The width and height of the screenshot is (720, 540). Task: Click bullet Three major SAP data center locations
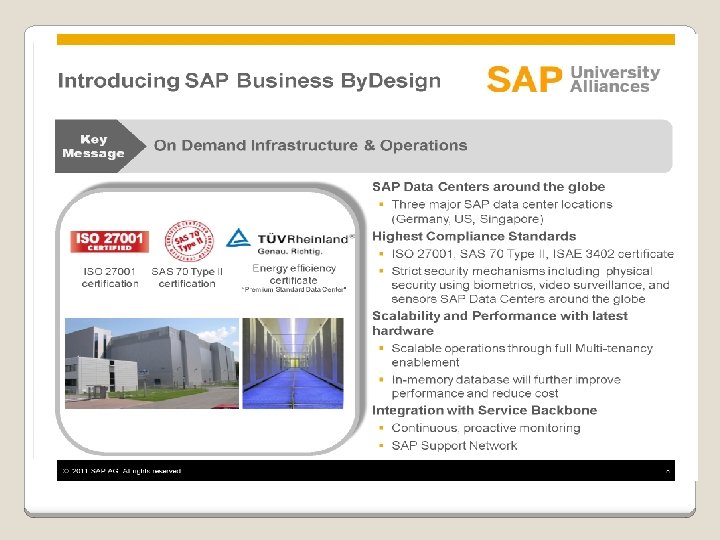coord(502,211)
